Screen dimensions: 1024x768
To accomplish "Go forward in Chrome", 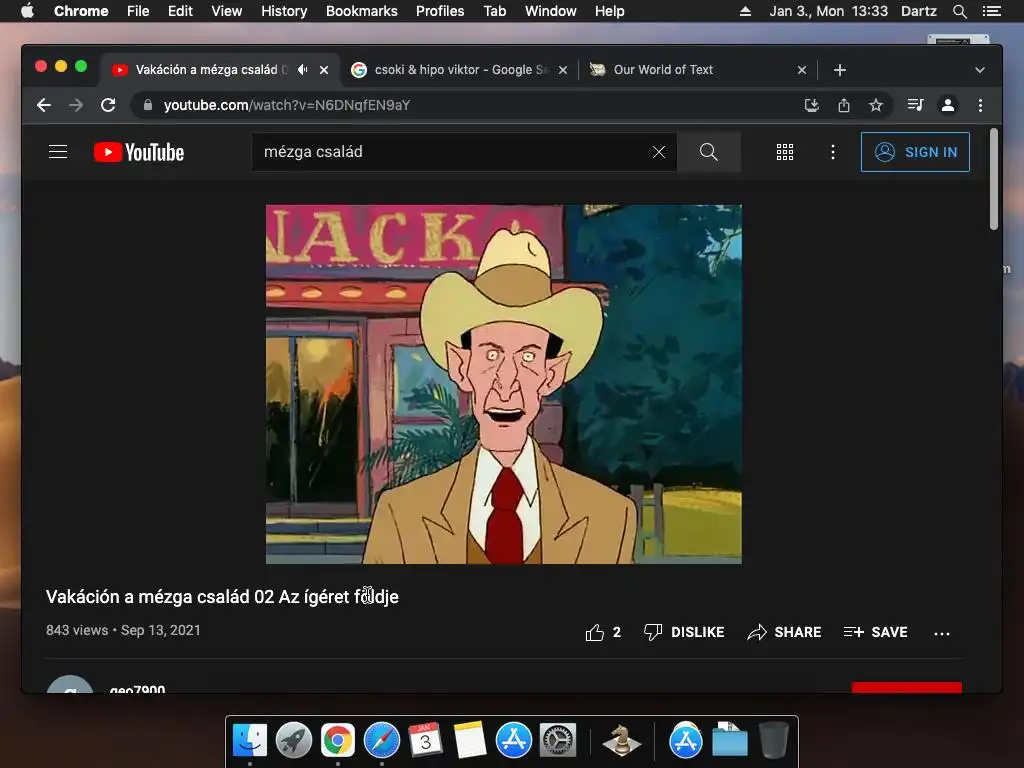I will click(76, 105).
